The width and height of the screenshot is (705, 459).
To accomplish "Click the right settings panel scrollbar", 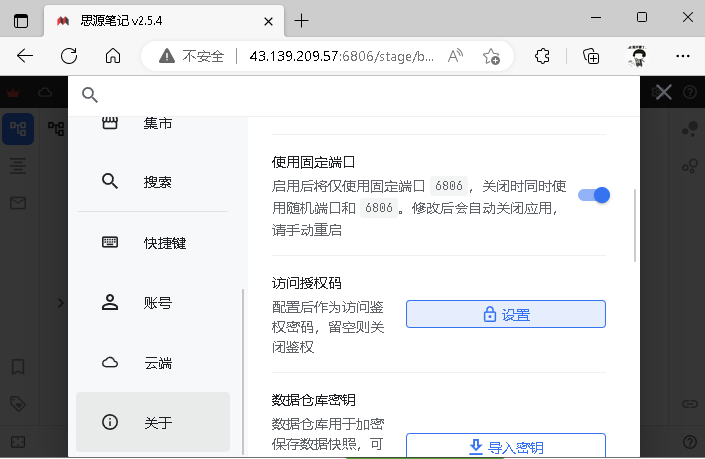I will point(635,225).
